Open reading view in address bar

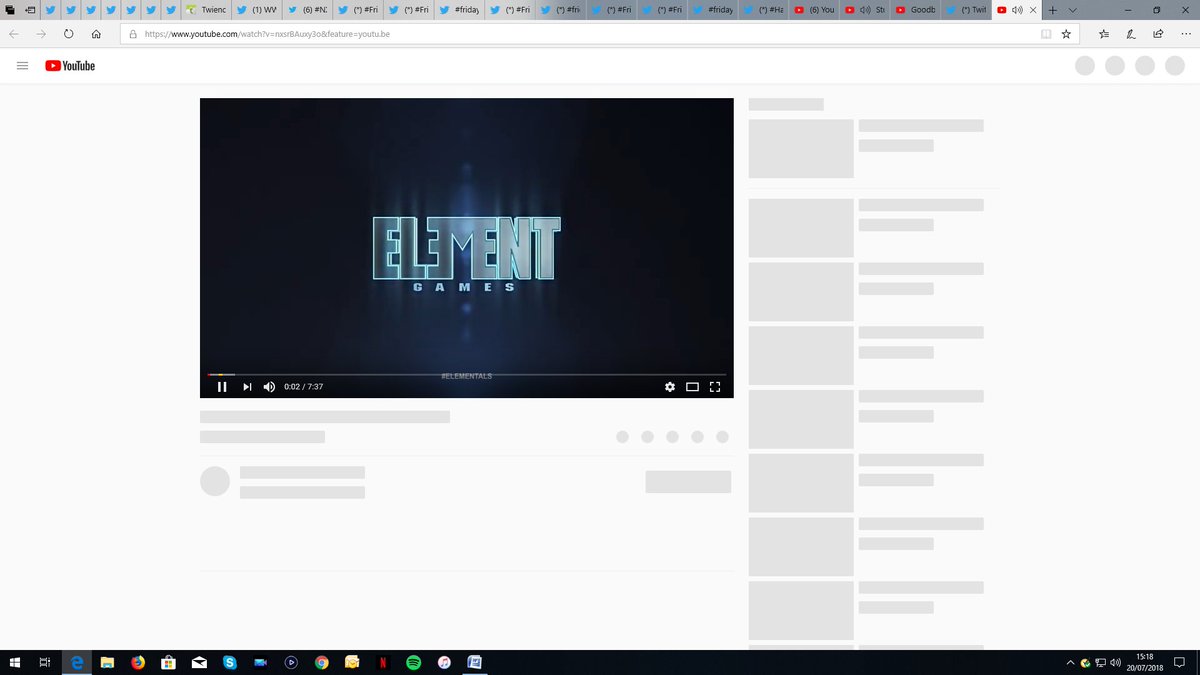tap(1046, 33)
